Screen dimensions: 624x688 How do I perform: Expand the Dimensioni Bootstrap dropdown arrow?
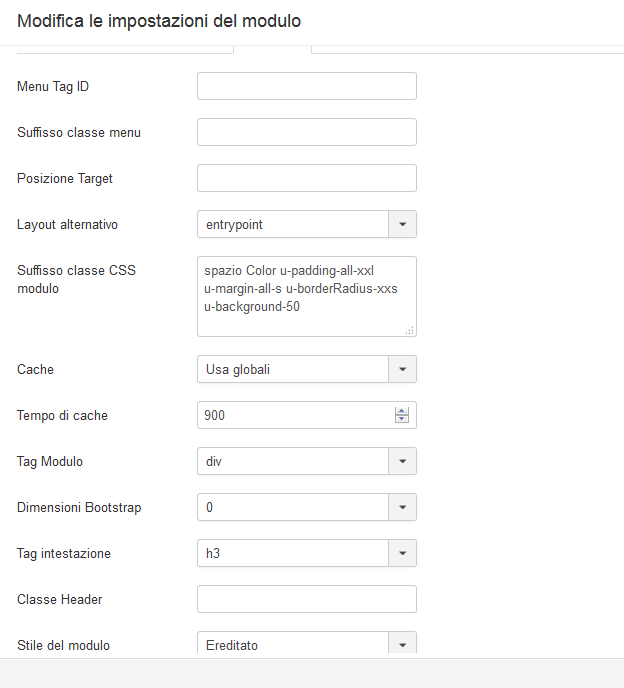(x=402, y=507)
